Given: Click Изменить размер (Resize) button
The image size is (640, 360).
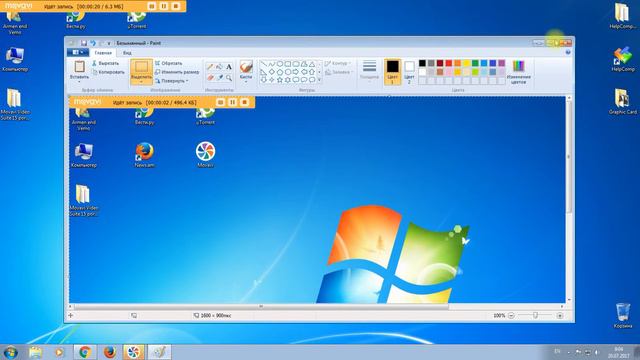Looking at the screenshot, I should click(177, 72).
